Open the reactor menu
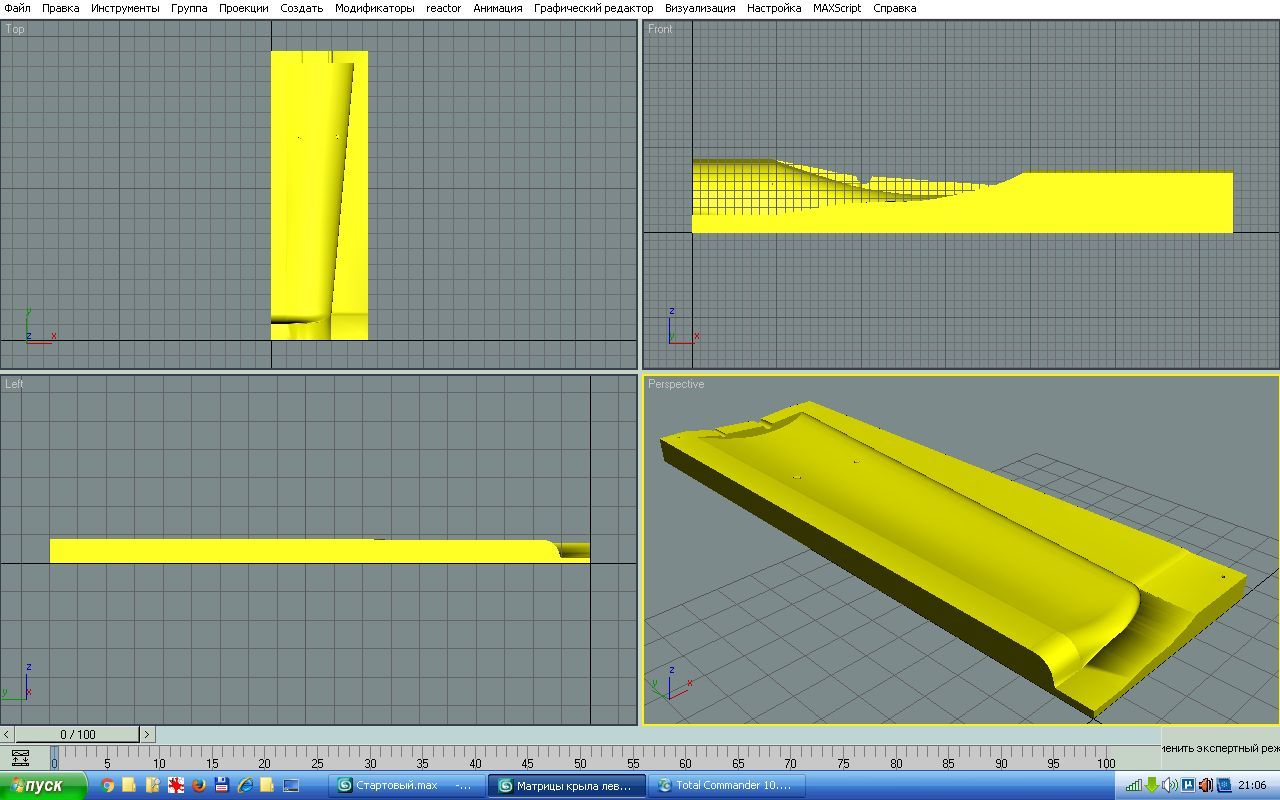This screenshot has width=1280, height=800. pos(444,8)
